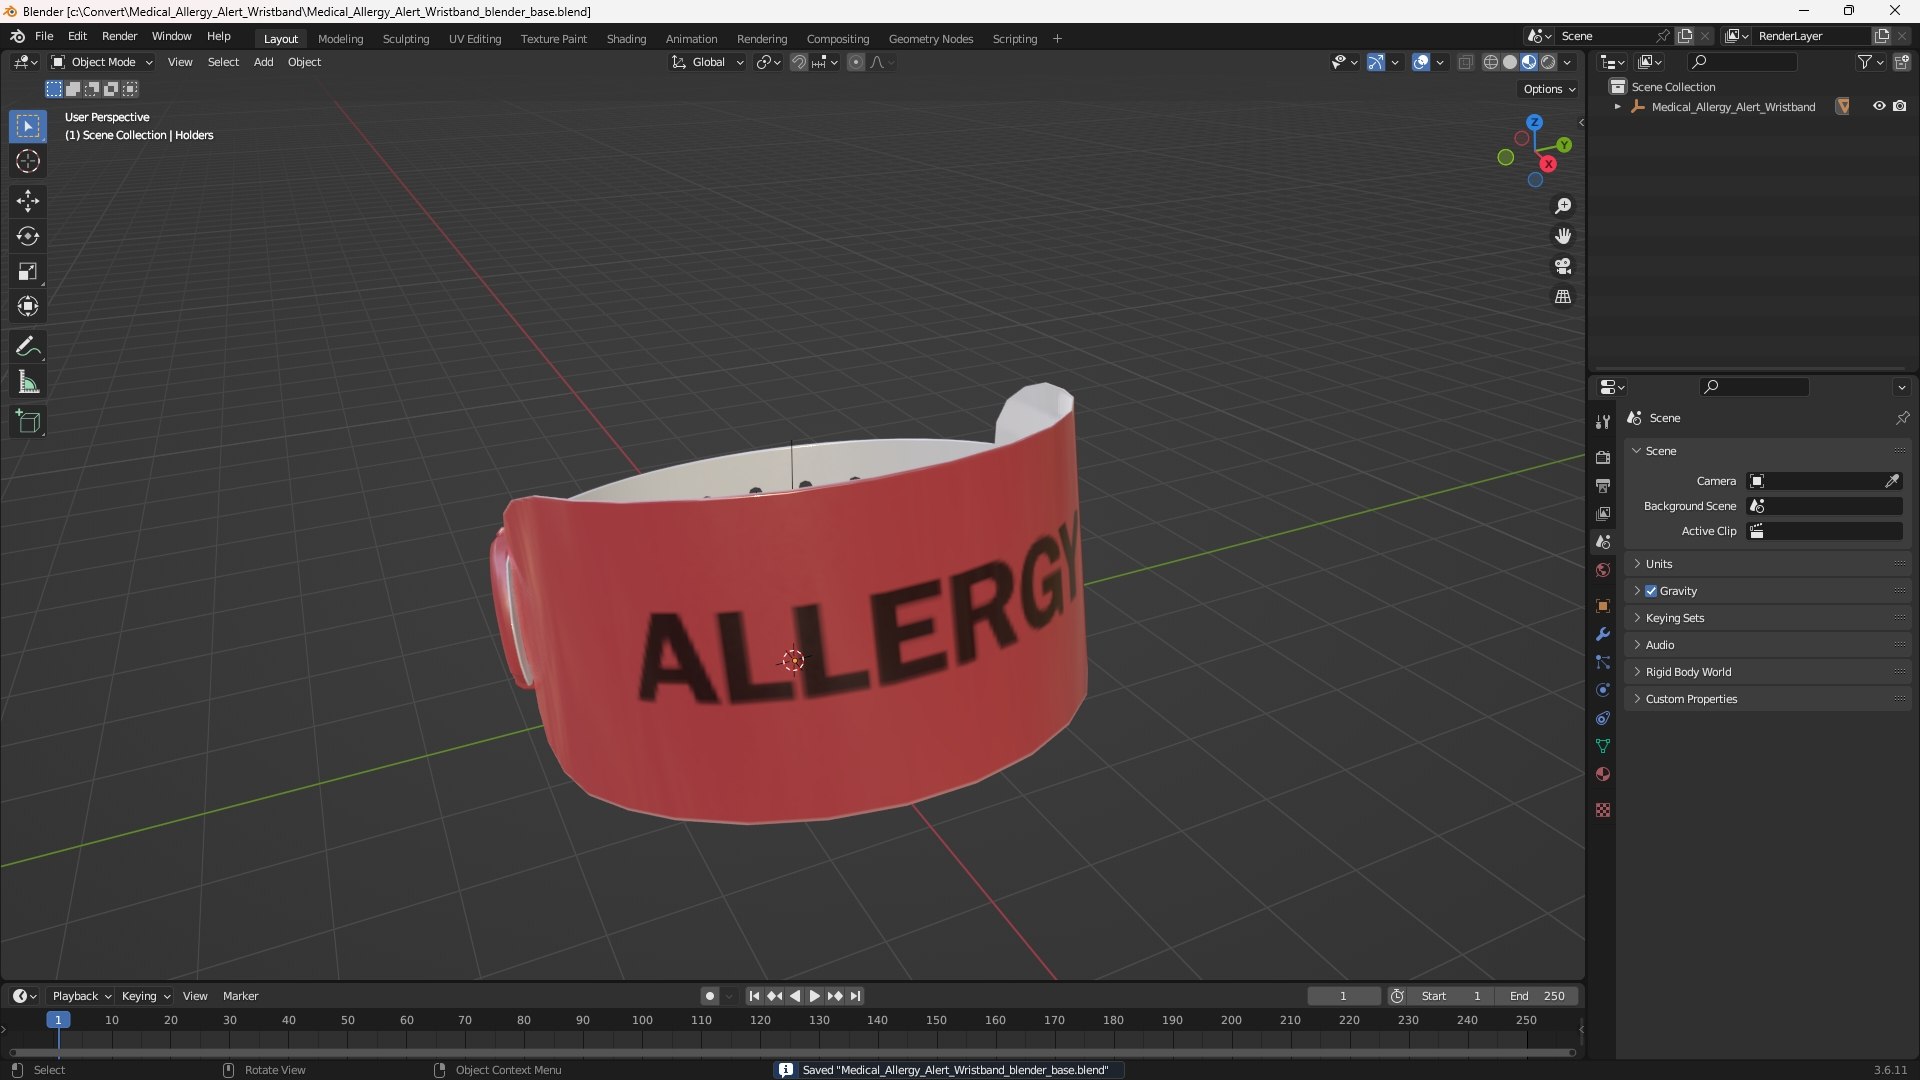Disable Medical_Allergy_Alert_Wristband in renders camera icon
This screenshot has width=1920, height=1080.
tap(1900, 107)
